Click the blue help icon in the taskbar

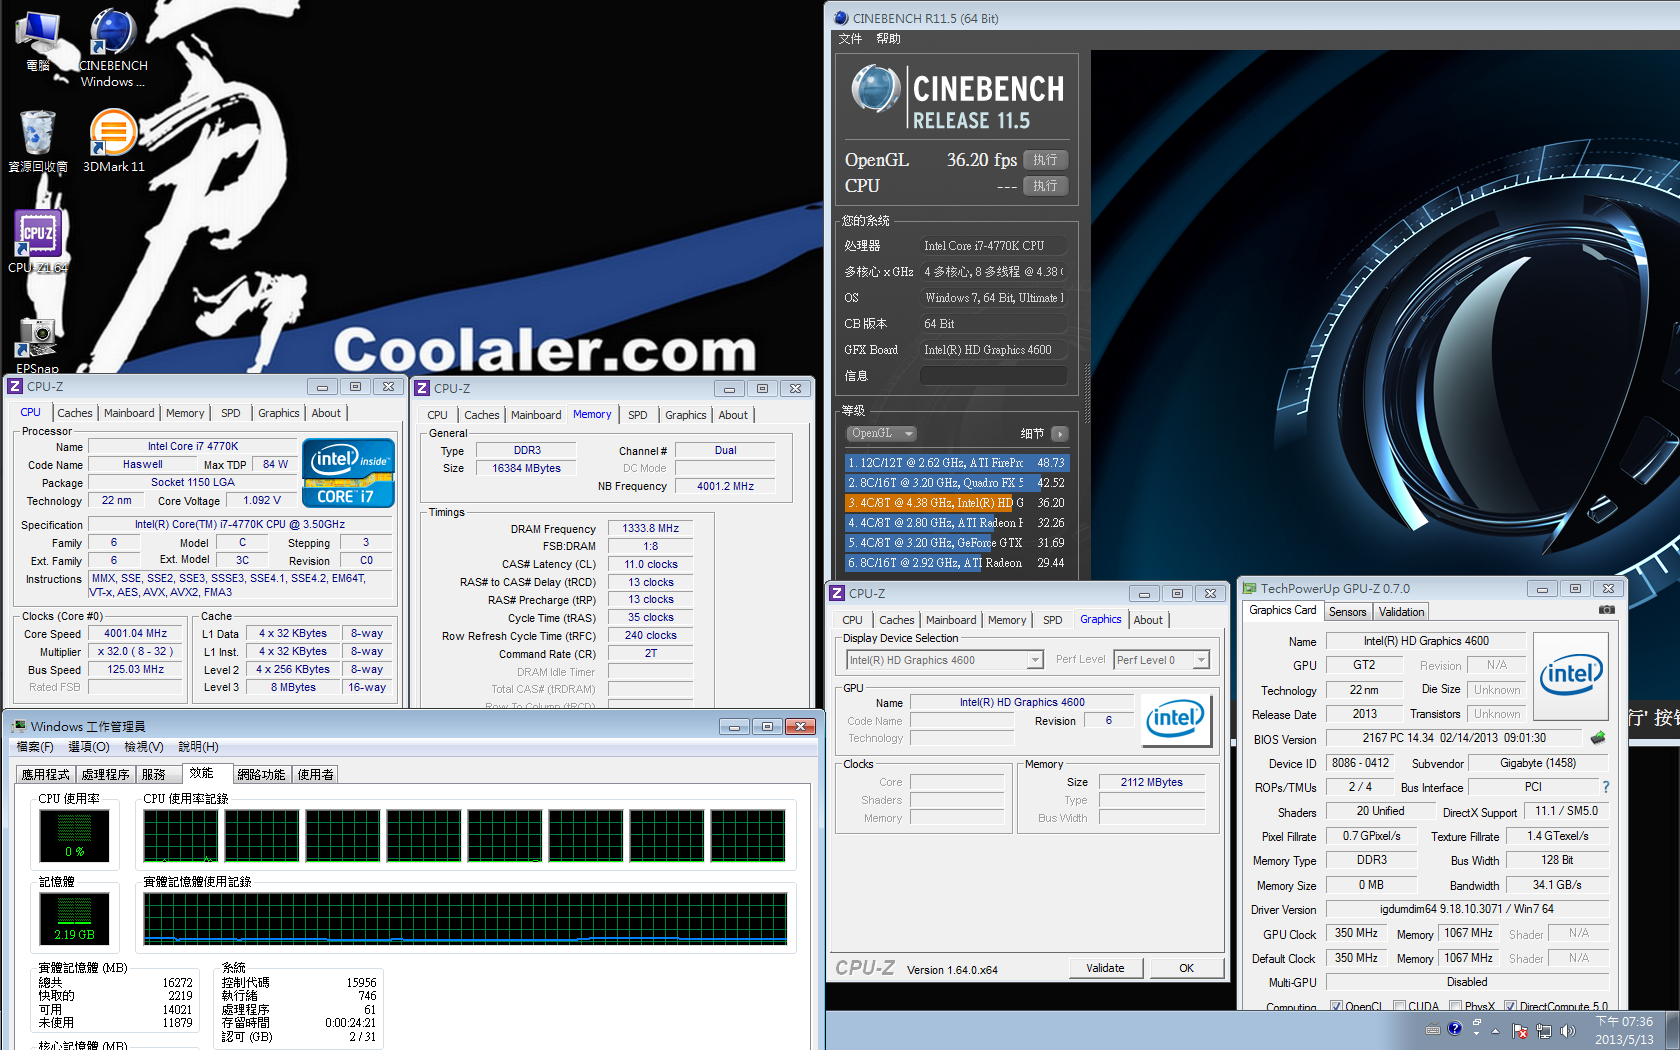pos(1455,1028)
